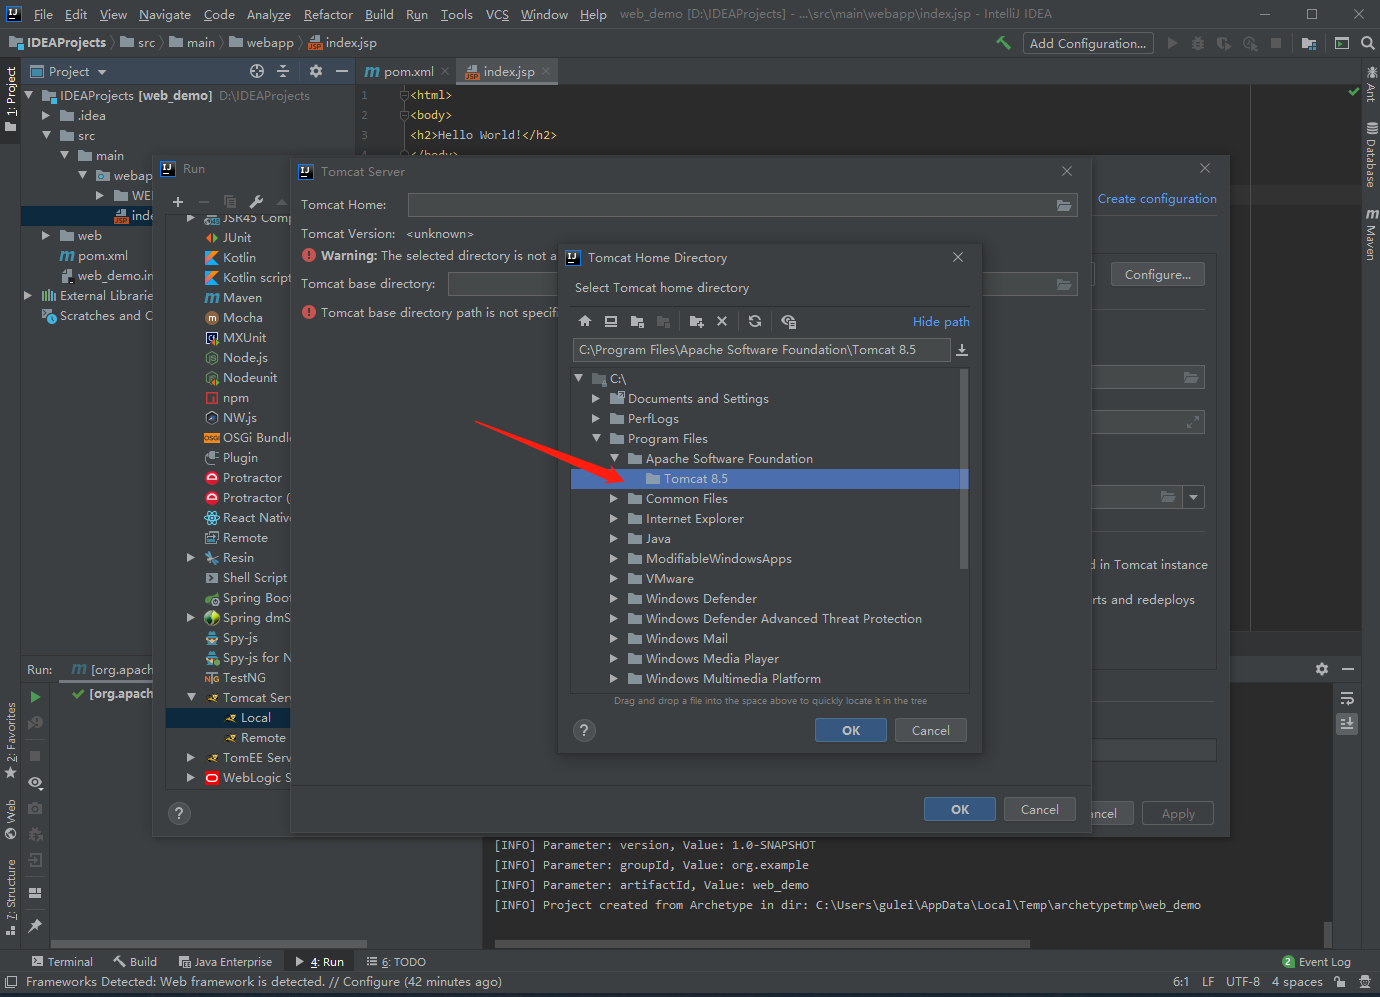Click the delete (X) icon in file chooser toolbar

(x=722, y=321)
